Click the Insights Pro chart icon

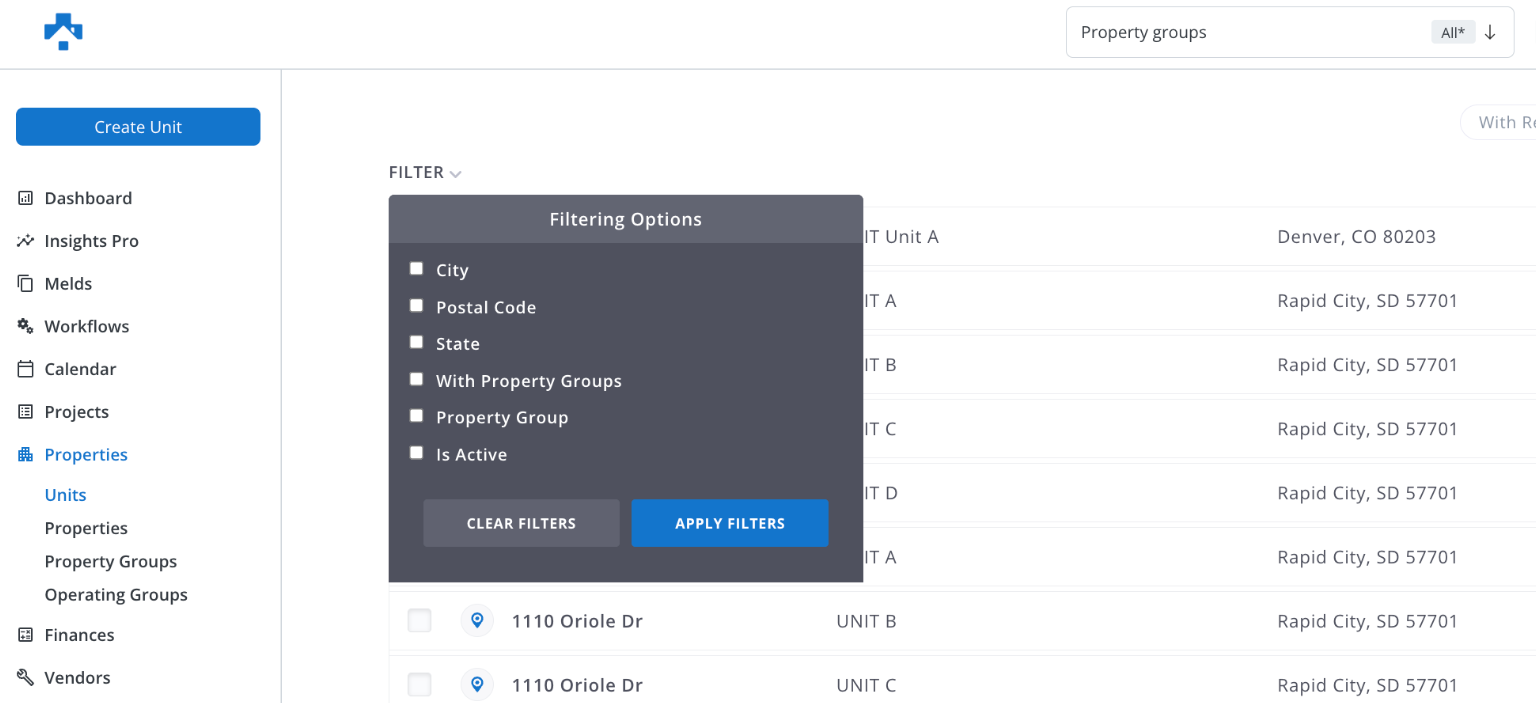click(x=26, y=241)
